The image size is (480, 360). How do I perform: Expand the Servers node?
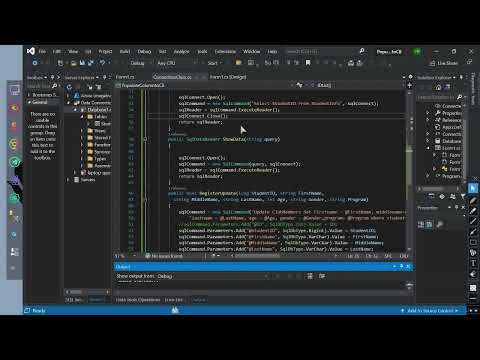[68, 180]
